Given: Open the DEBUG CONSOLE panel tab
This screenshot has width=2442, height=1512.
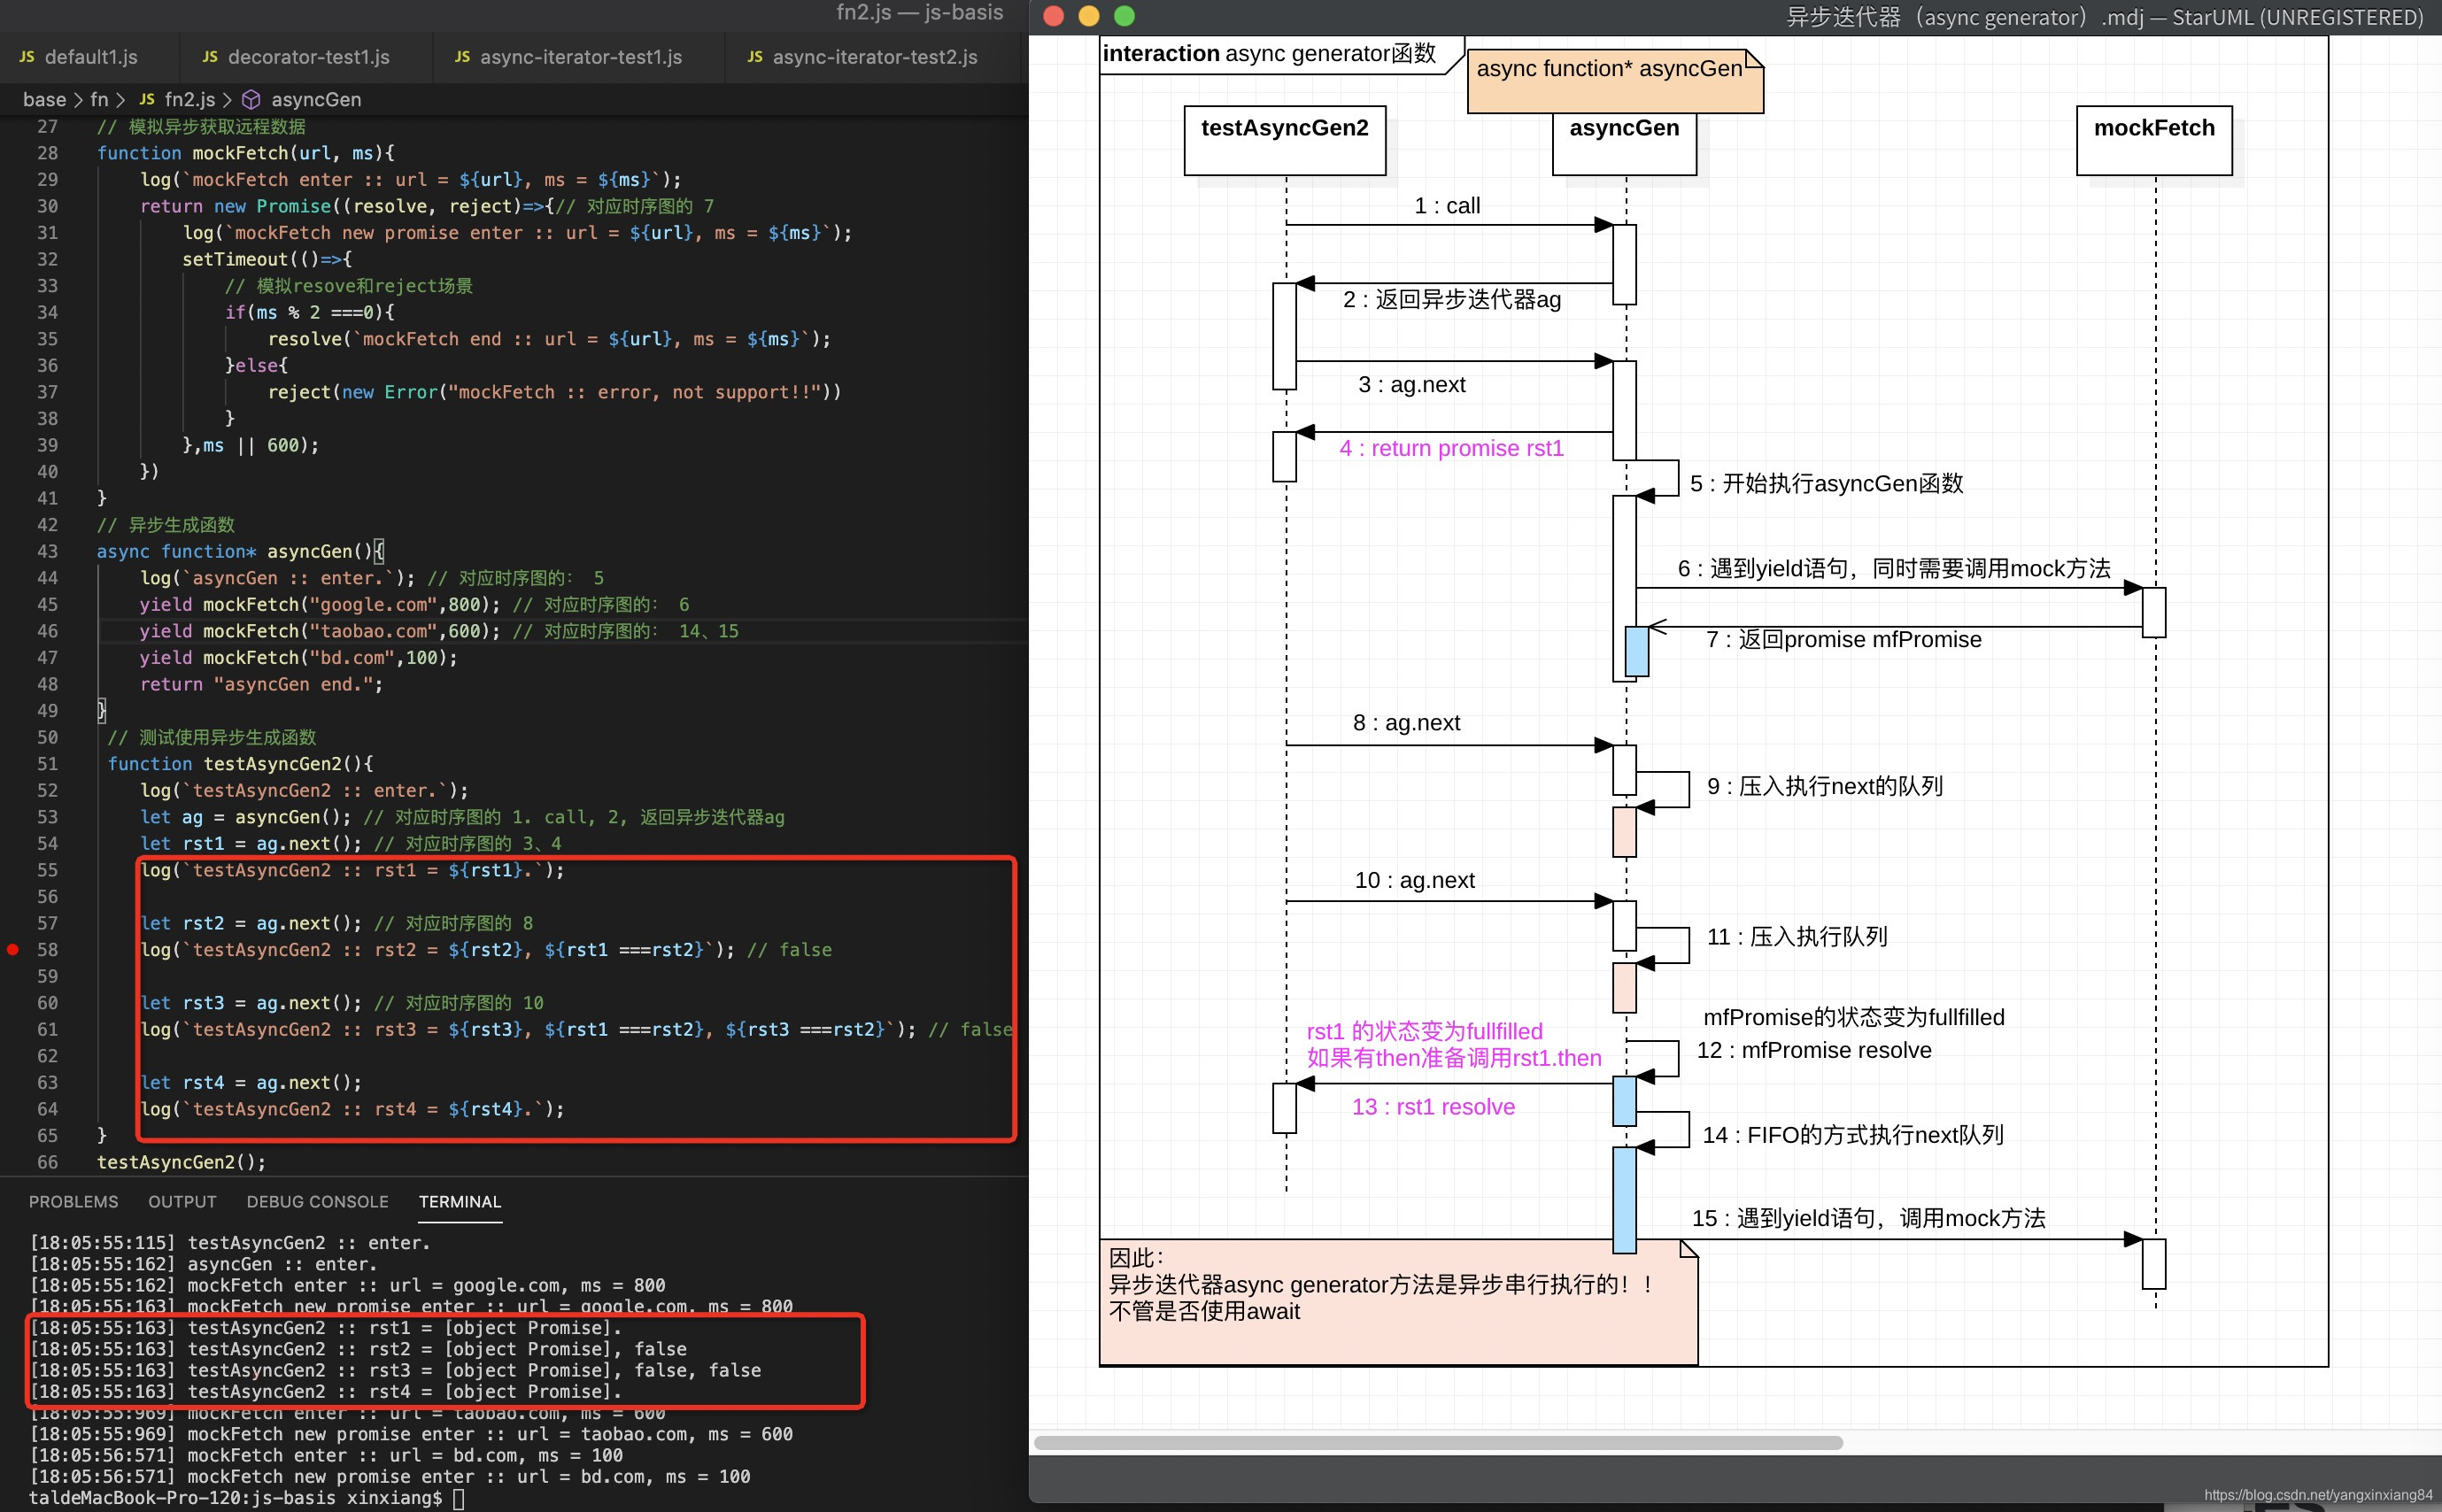Looking at the screenshot, I should [317, 1202].
